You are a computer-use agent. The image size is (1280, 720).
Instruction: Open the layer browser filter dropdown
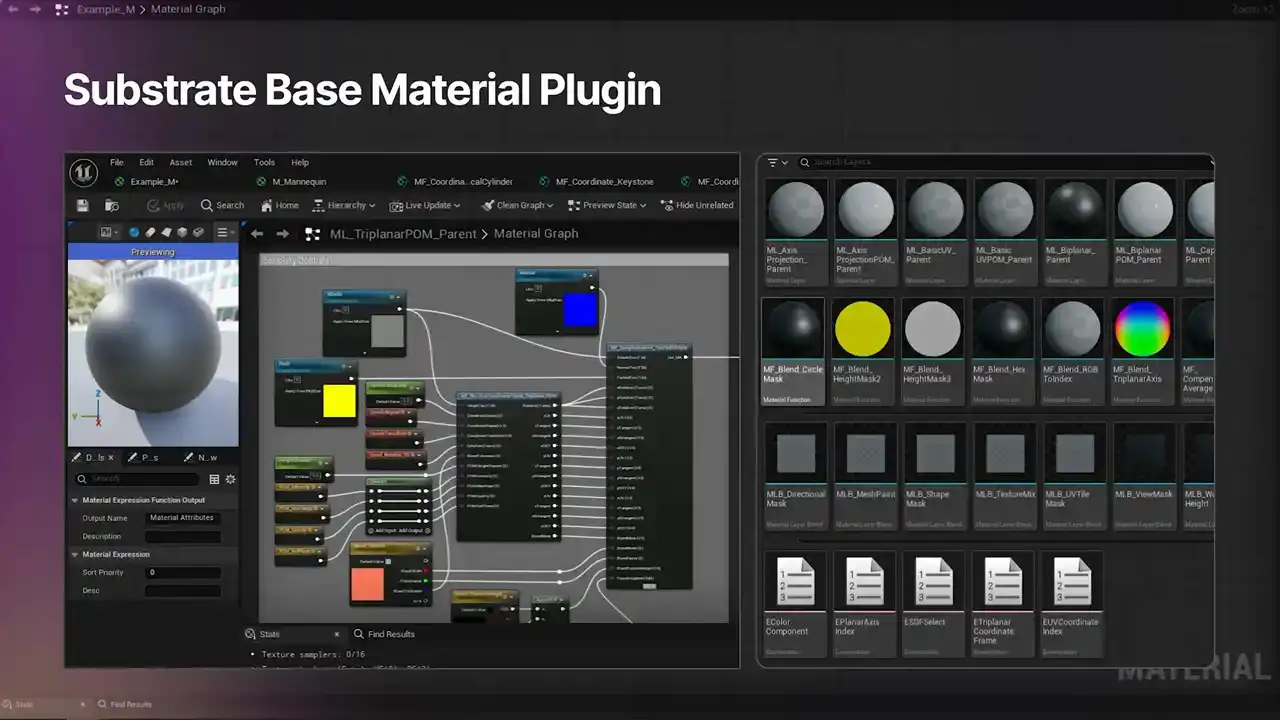pos(777,162)
